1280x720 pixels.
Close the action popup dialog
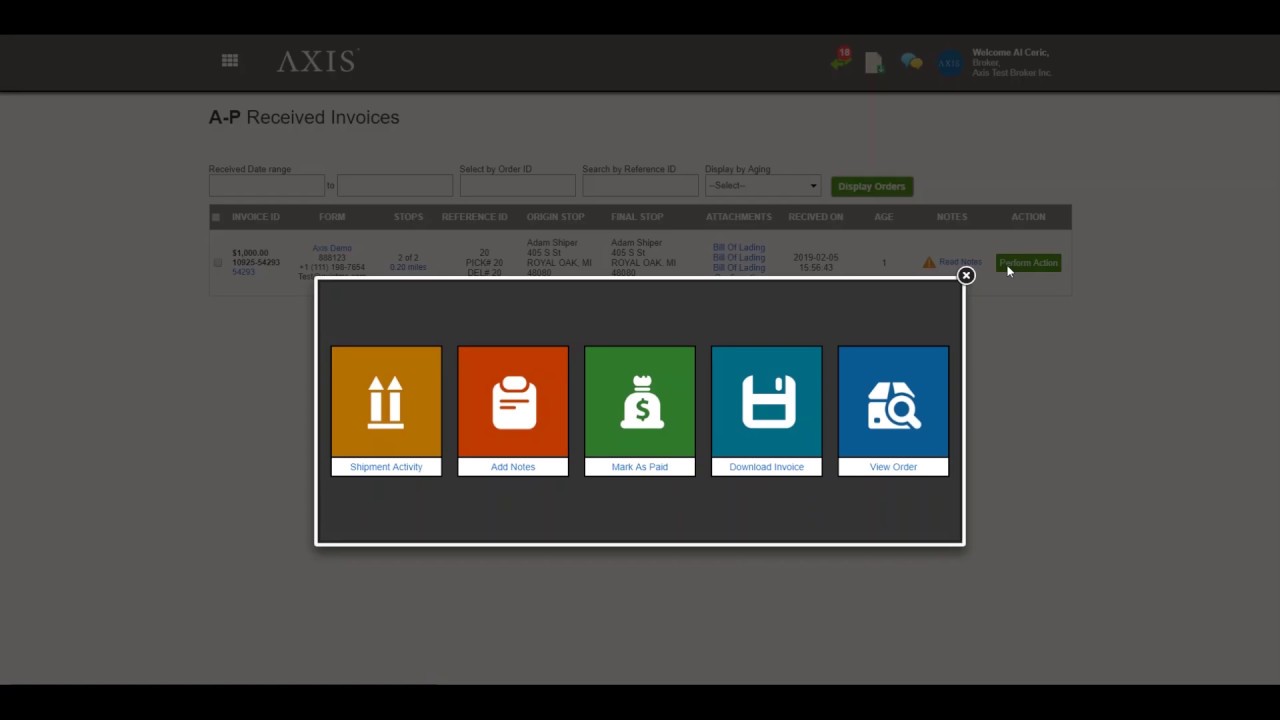pyautogui.click(x=966, y=275)
